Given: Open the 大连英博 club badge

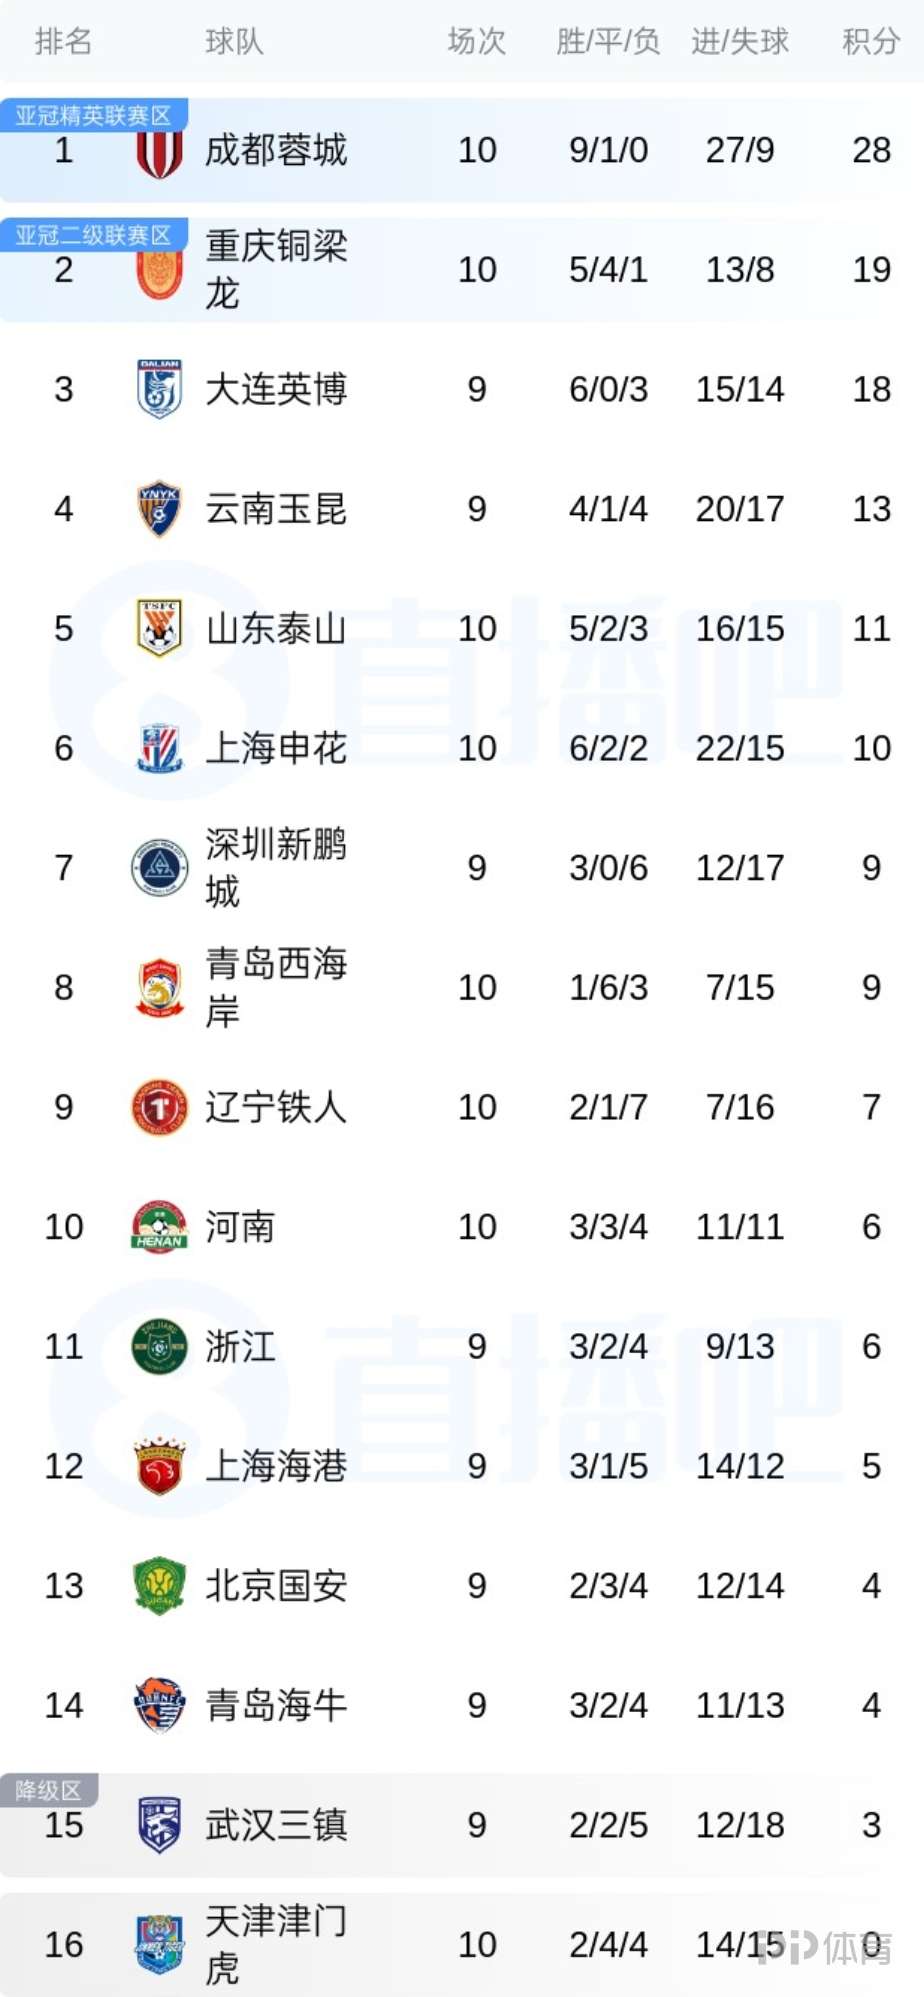Looking at the screenshot, I should (159, 389).
